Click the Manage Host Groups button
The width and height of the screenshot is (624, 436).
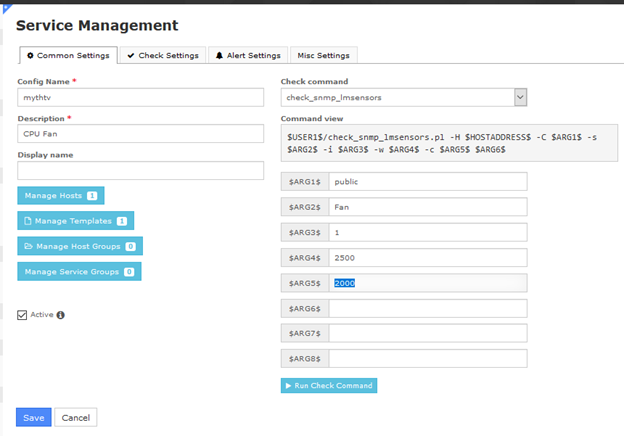tap(80, 246)
